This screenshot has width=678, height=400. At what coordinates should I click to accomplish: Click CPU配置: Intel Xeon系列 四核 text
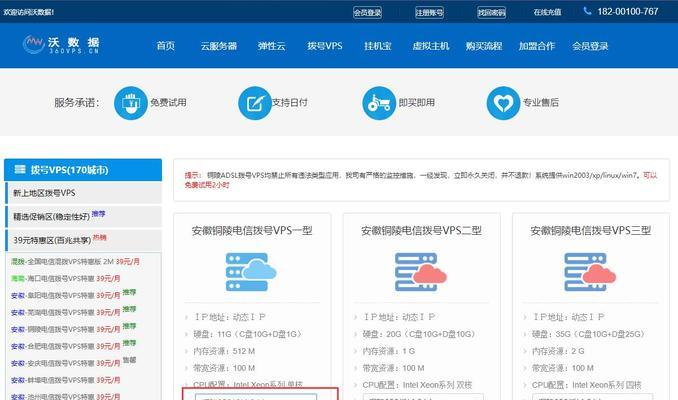point(587,385)
